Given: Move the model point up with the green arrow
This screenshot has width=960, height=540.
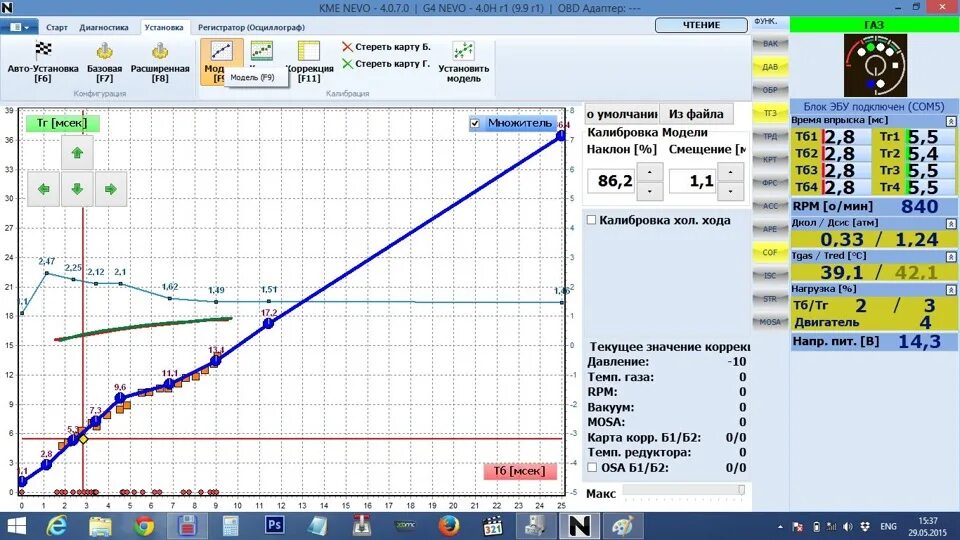Looking at the screenshot, I should tap(77, 153).
